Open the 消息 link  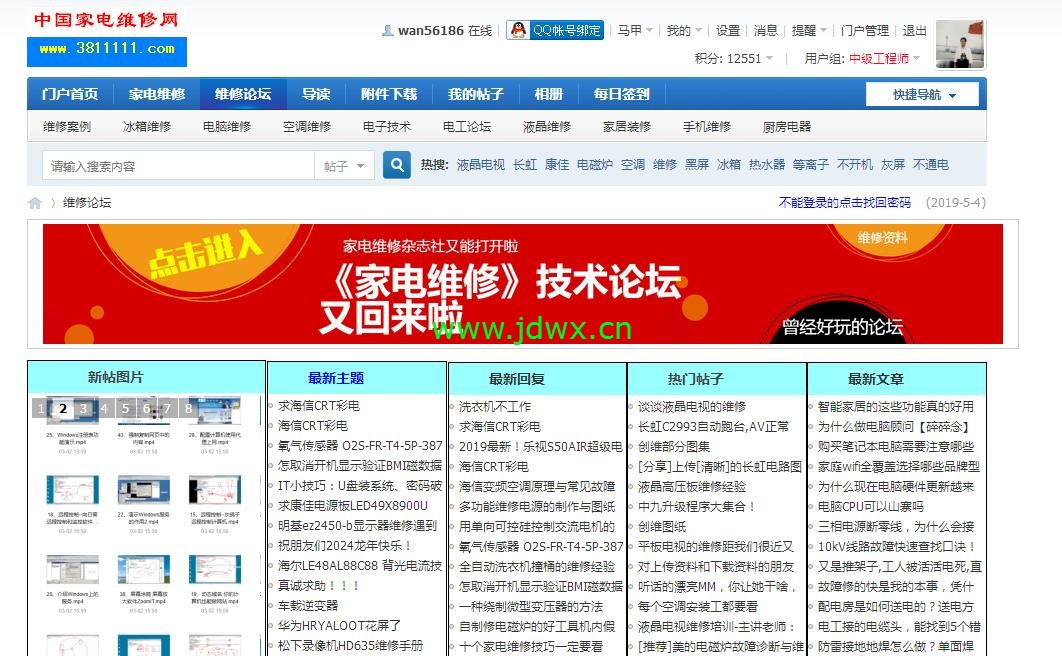[766, 30]
